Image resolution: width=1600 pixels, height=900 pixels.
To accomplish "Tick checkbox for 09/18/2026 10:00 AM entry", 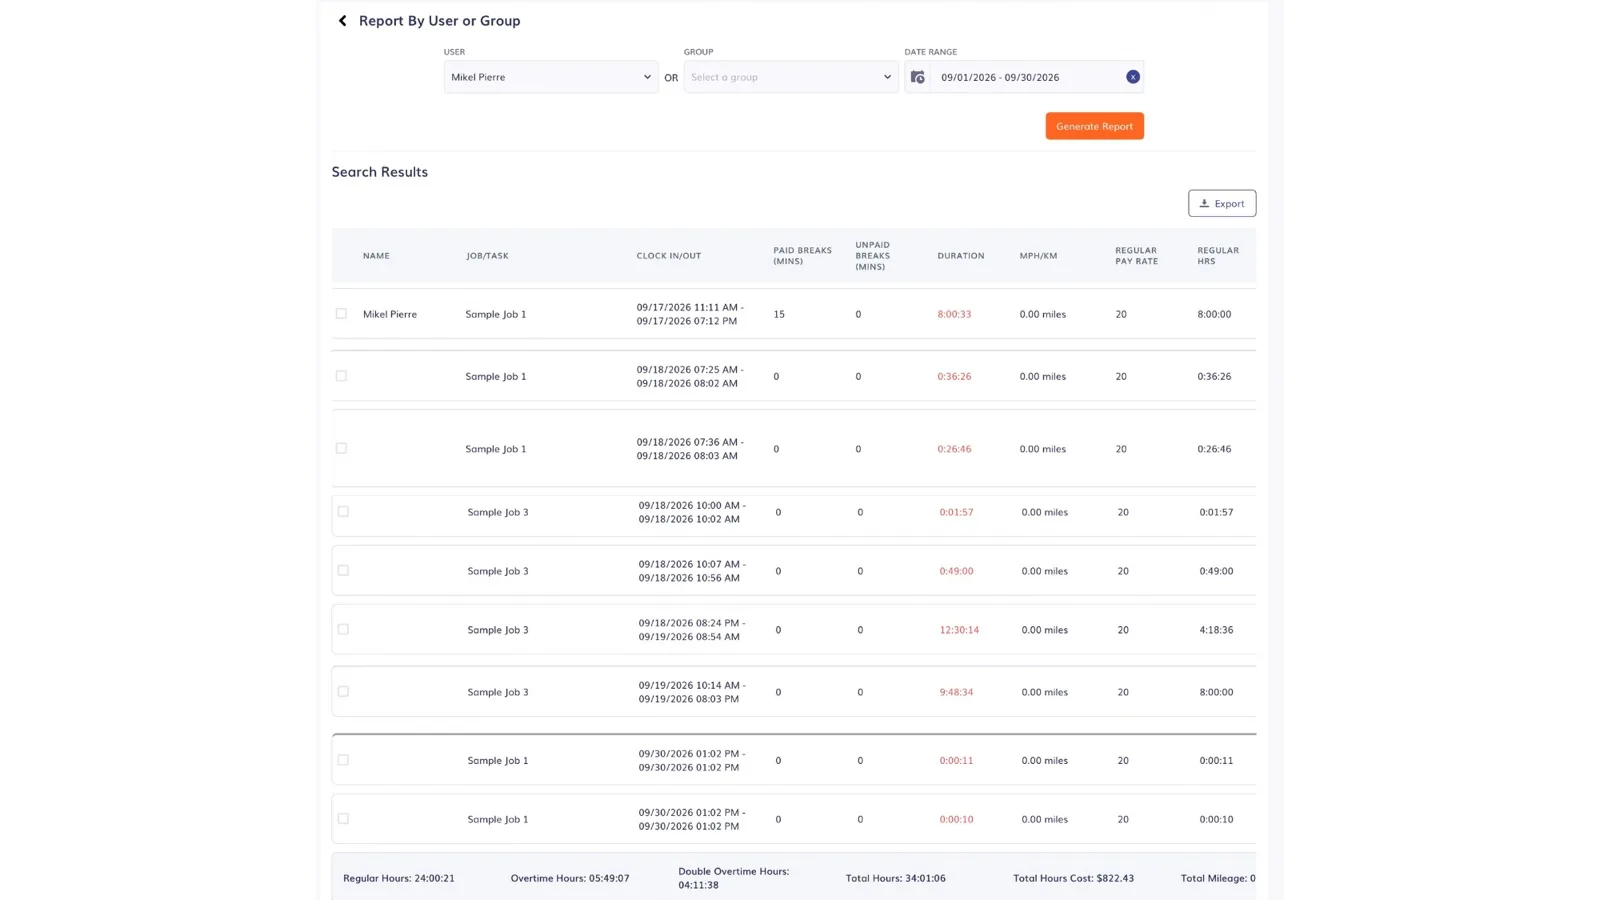I will [x=343, y=511].
